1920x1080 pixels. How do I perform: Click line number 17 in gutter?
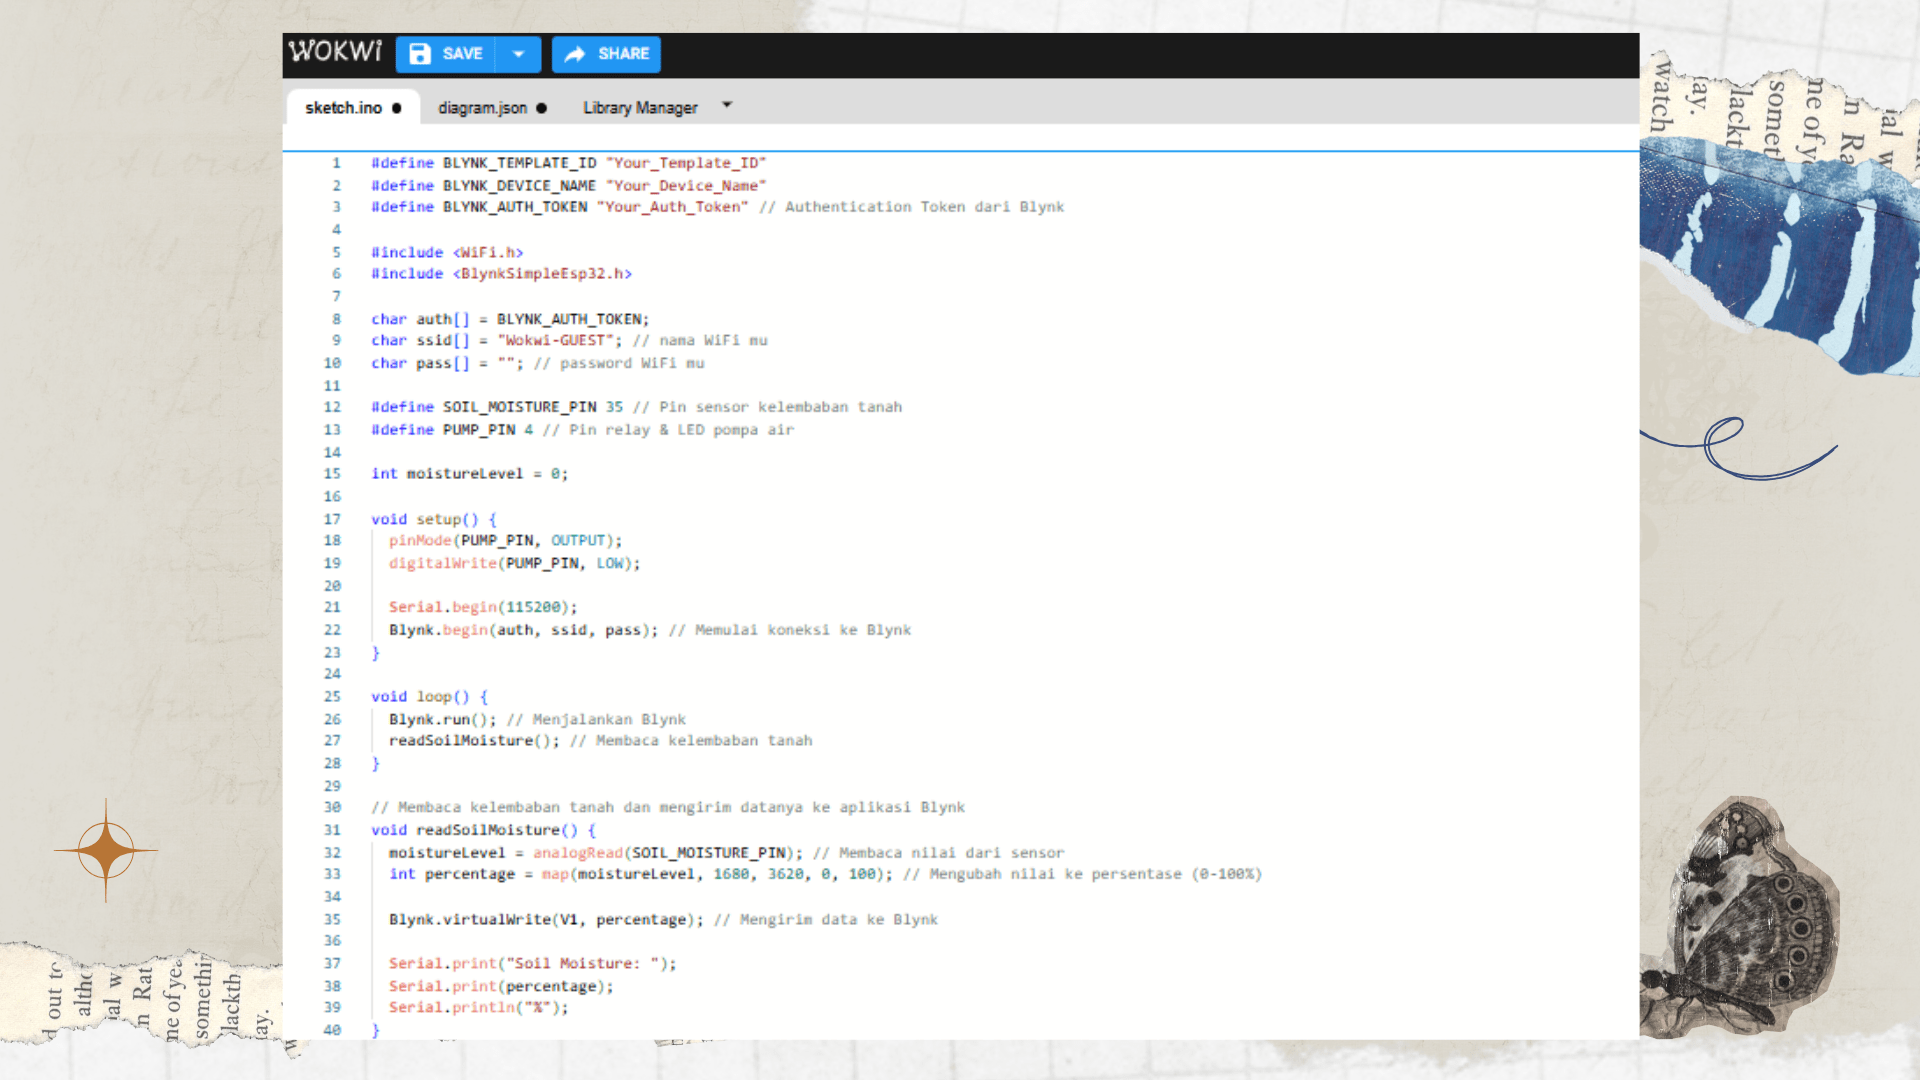pos(332,520)
